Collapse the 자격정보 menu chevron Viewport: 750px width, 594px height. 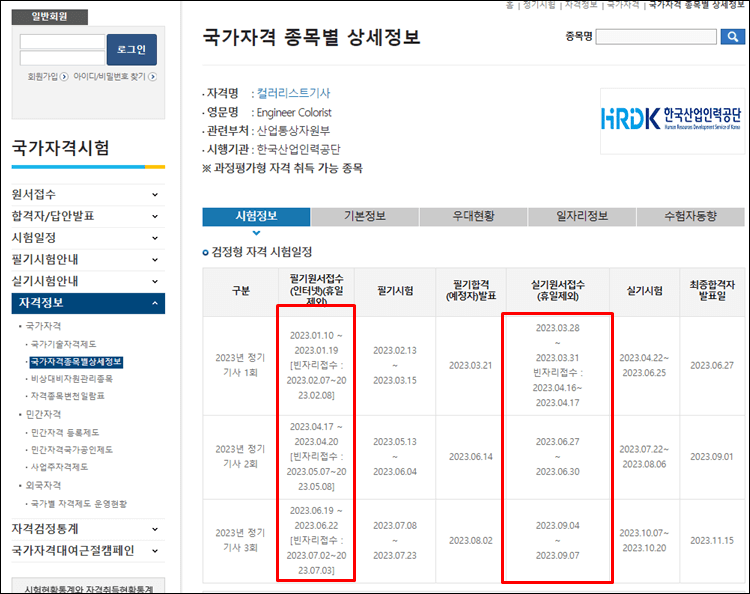click(155, 303)
